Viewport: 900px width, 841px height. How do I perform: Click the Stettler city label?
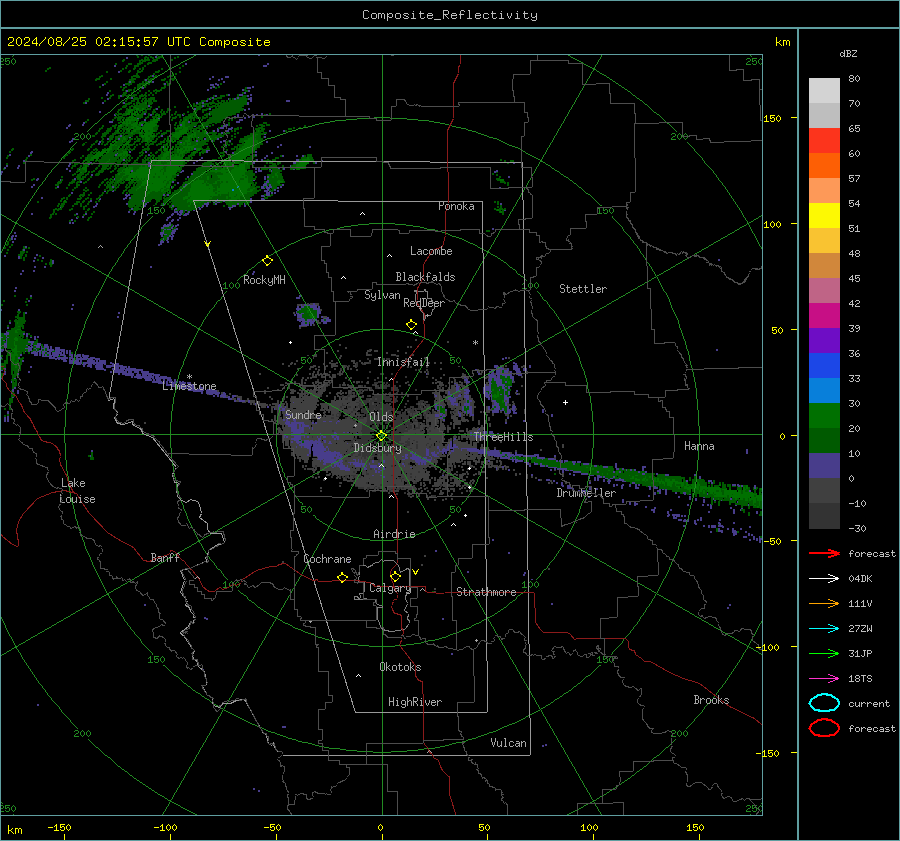(x=583, y=289)
